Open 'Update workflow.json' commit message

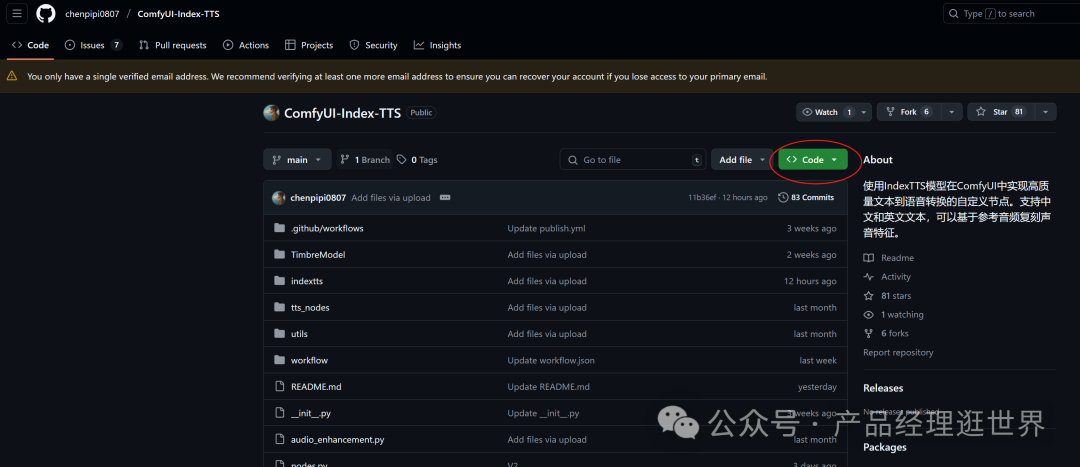[551, 360]
